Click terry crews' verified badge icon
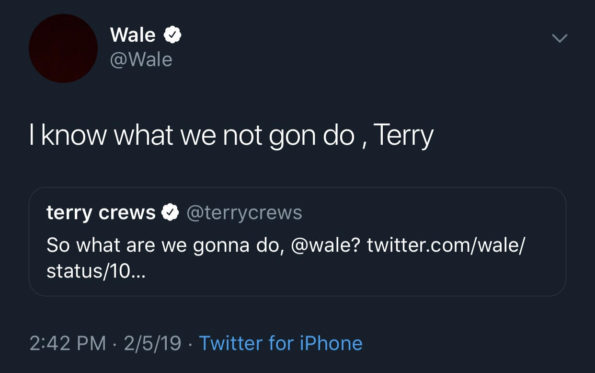 pyautogui.click(x=170, y=212)
